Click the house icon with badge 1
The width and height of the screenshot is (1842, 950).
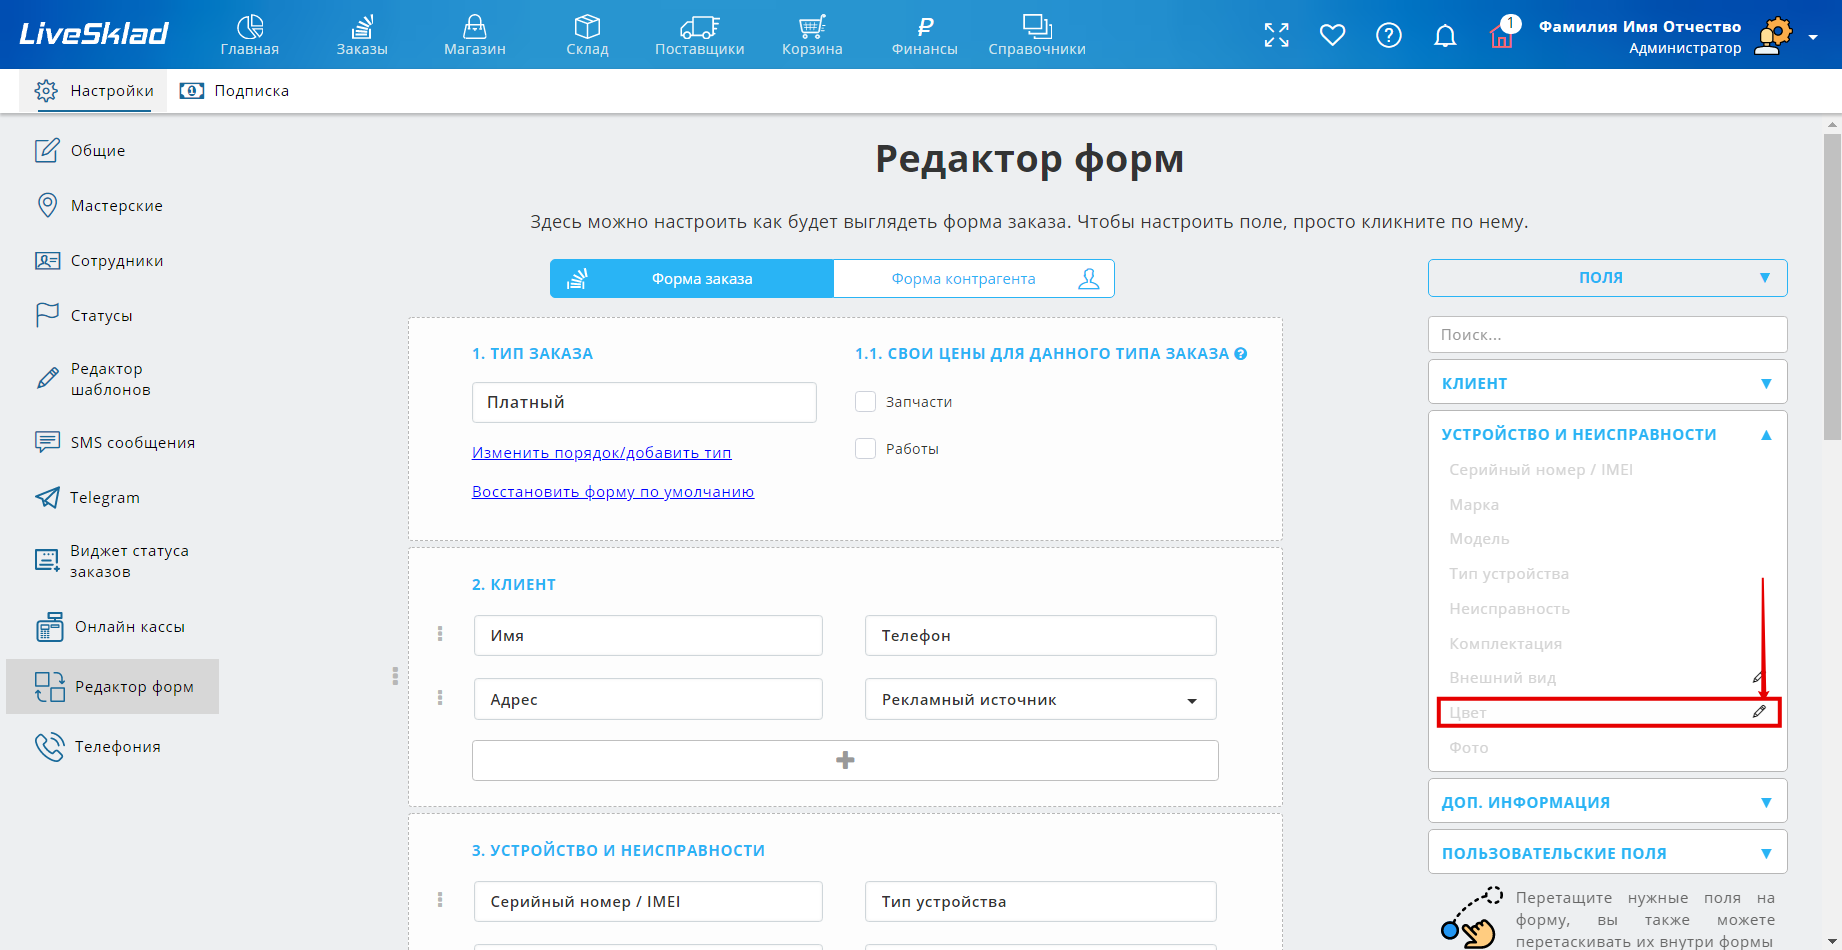point(1502,34)
